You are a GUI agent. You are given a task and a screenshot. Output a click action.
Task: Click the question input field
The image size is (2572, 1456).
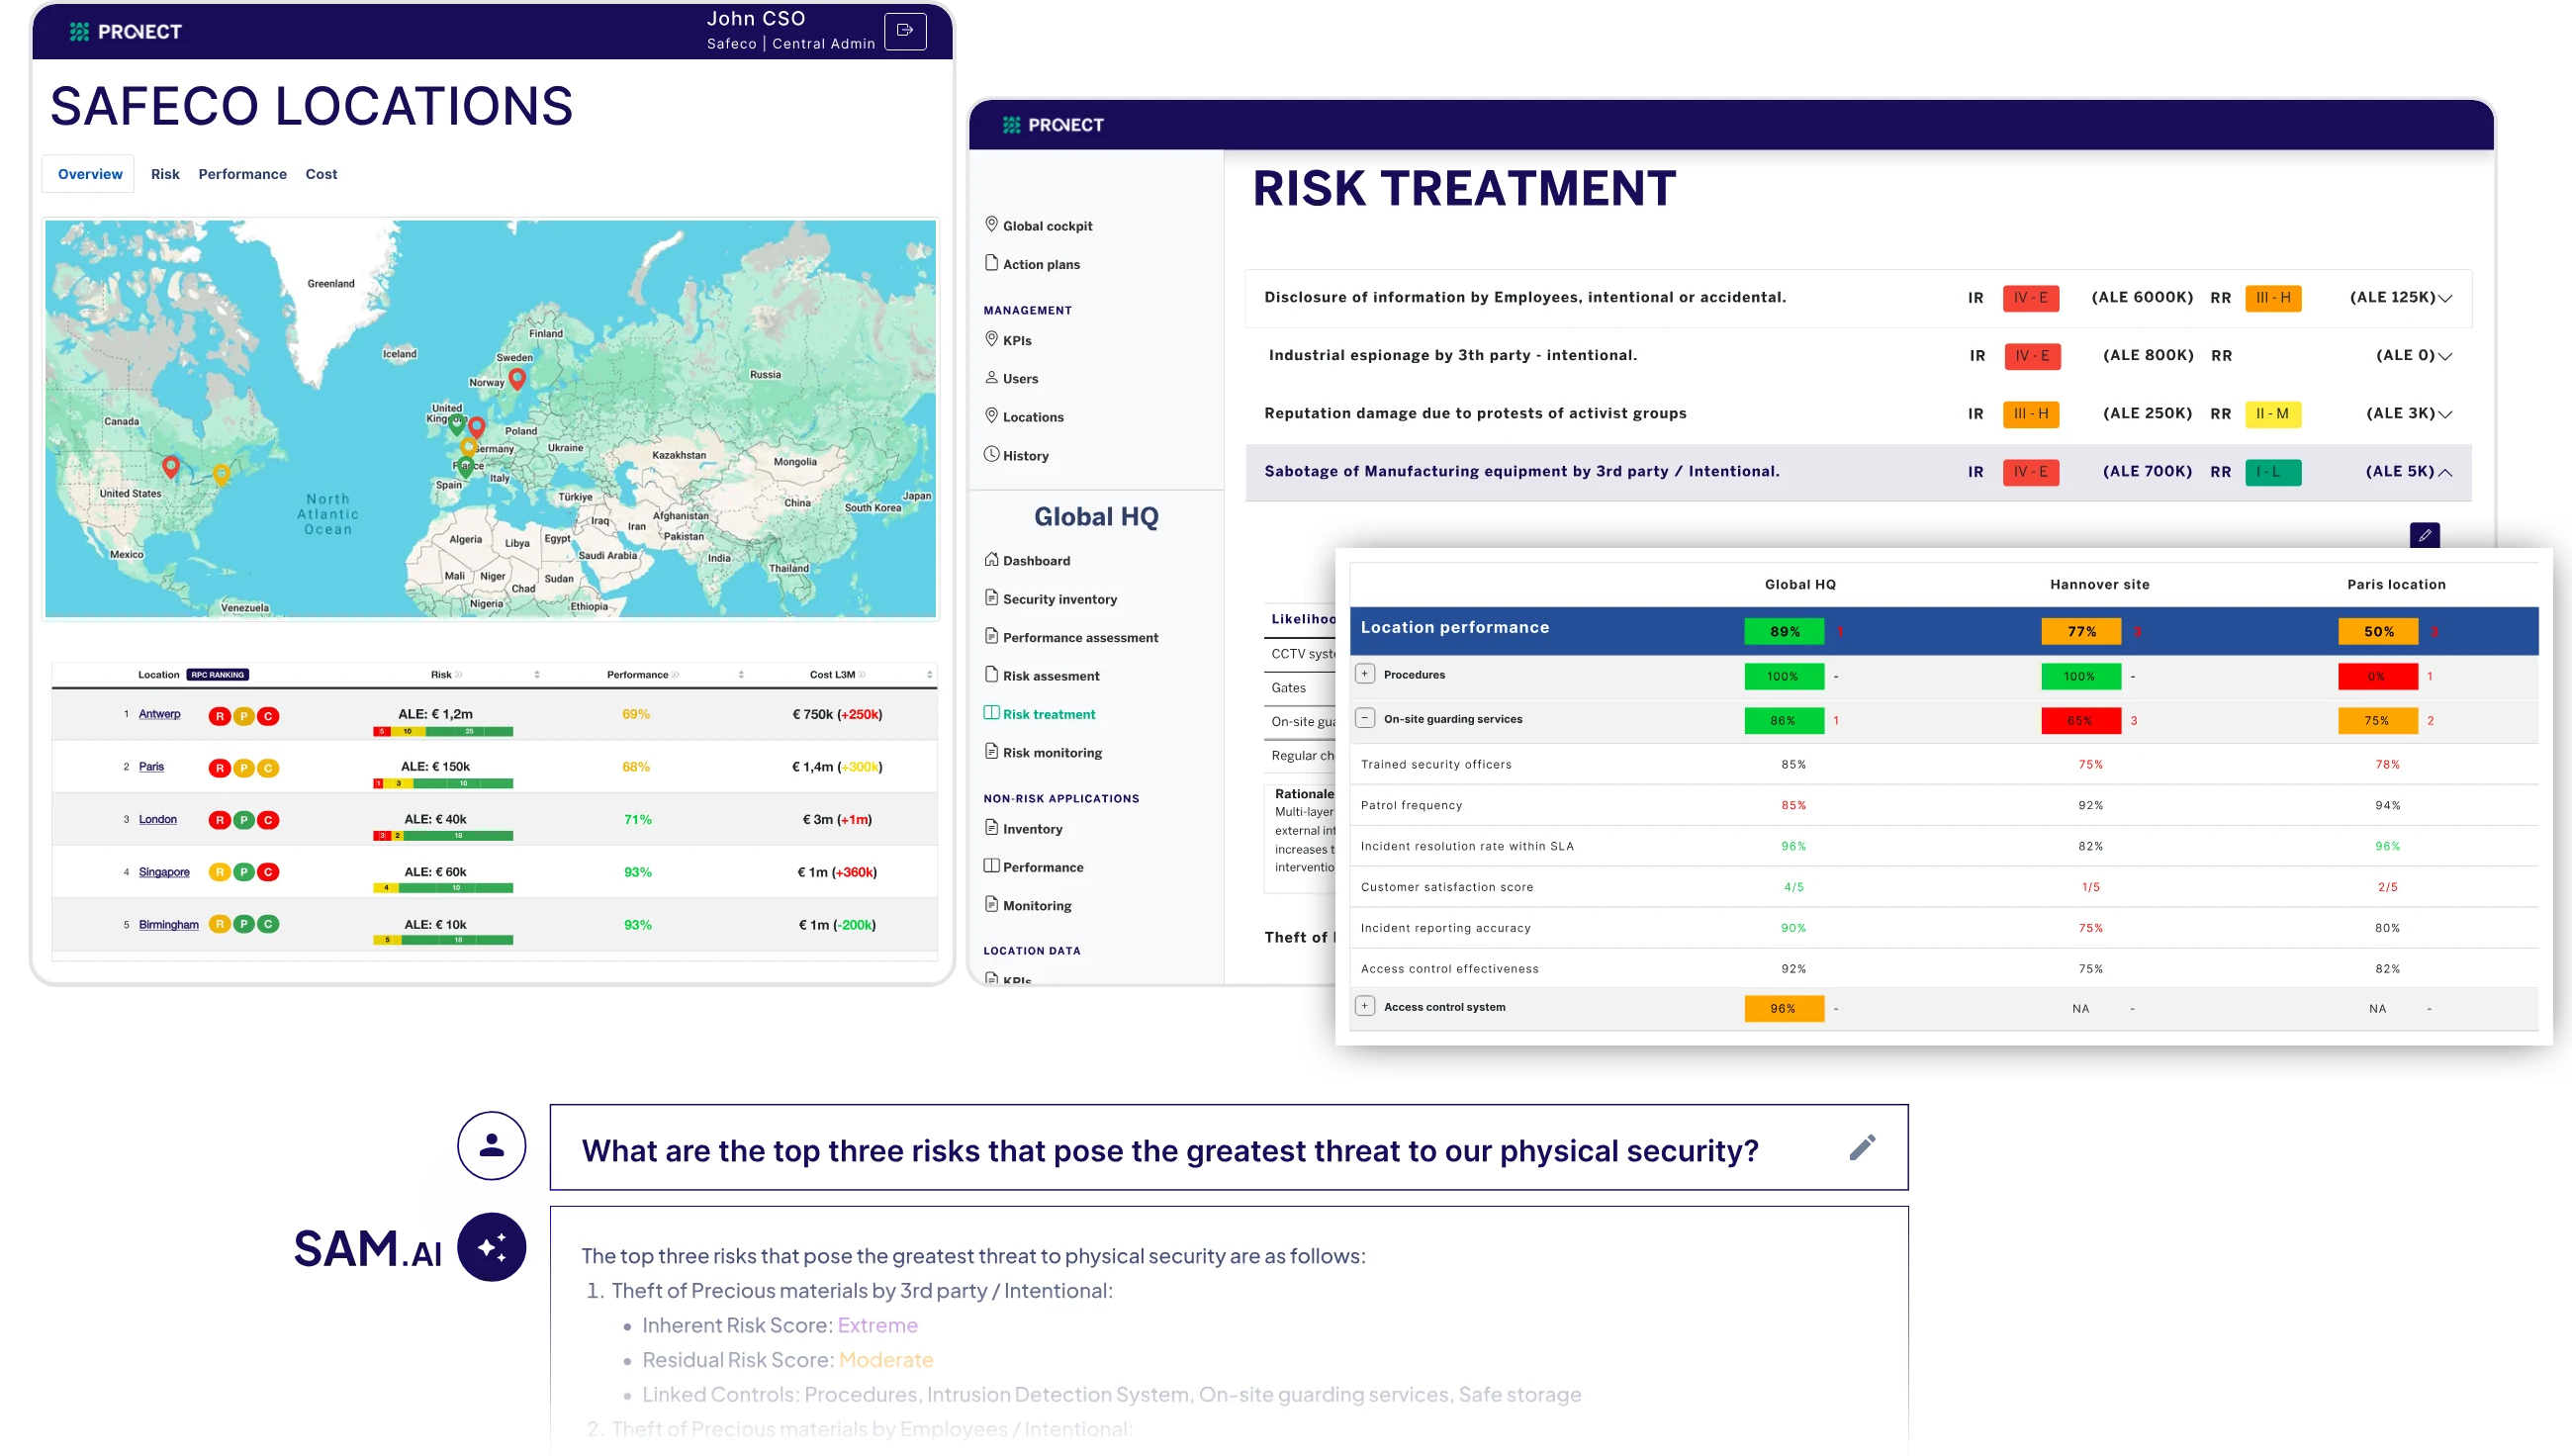pos(1228,1147)
